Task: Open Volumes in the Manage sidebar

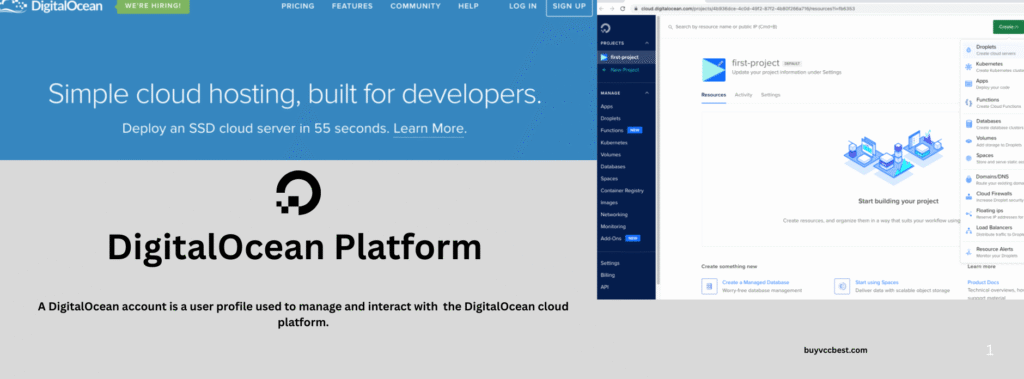Action: tap(611, 155)
